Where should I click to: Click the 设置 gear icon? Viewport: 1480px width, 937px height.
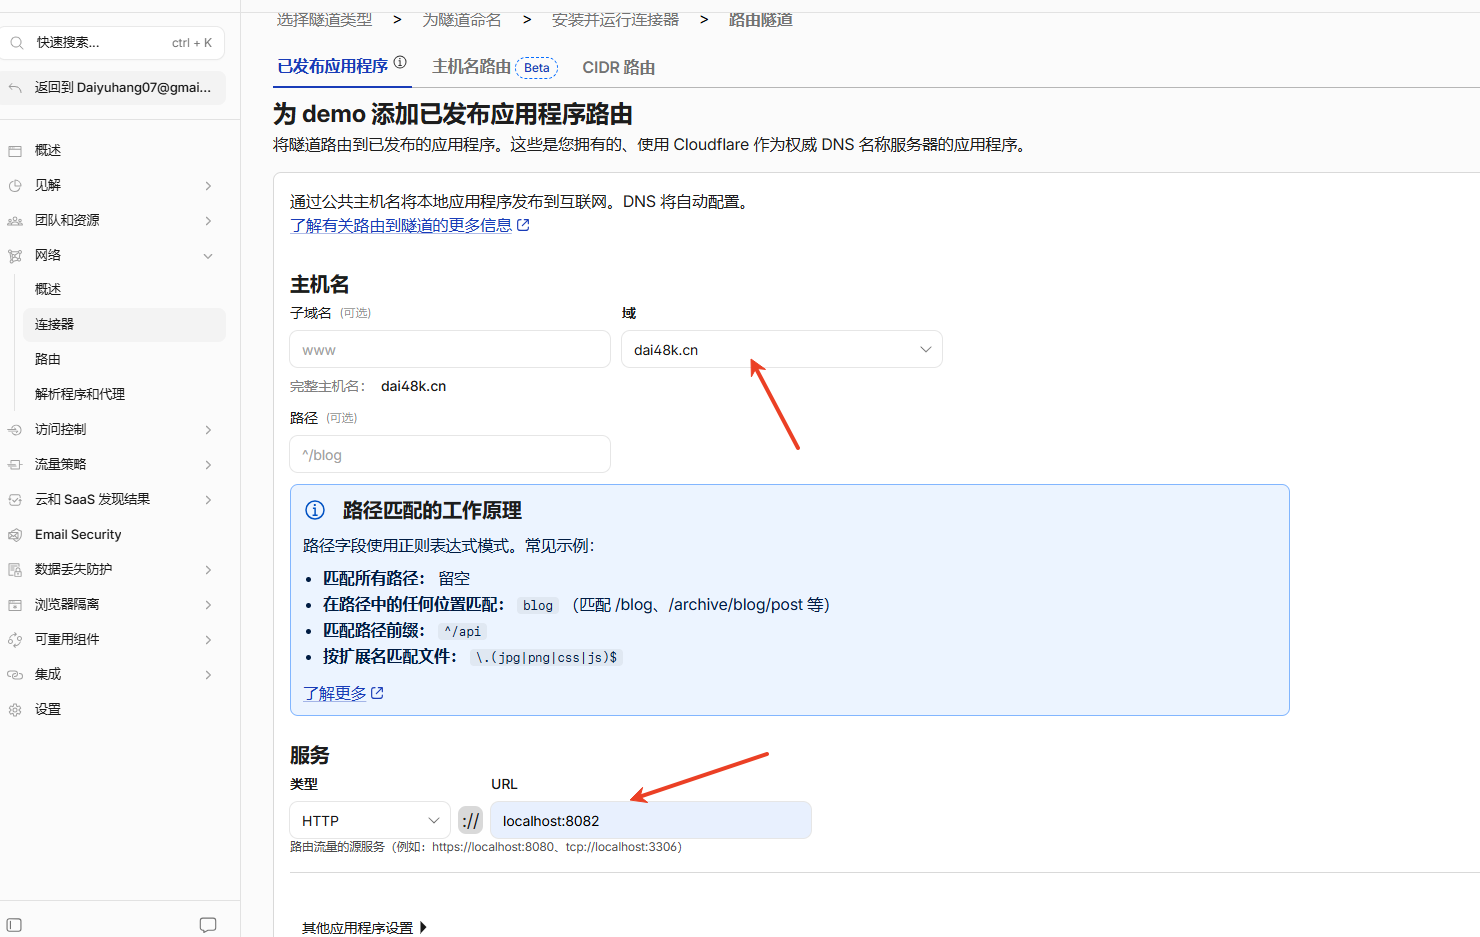coord(15,710)
